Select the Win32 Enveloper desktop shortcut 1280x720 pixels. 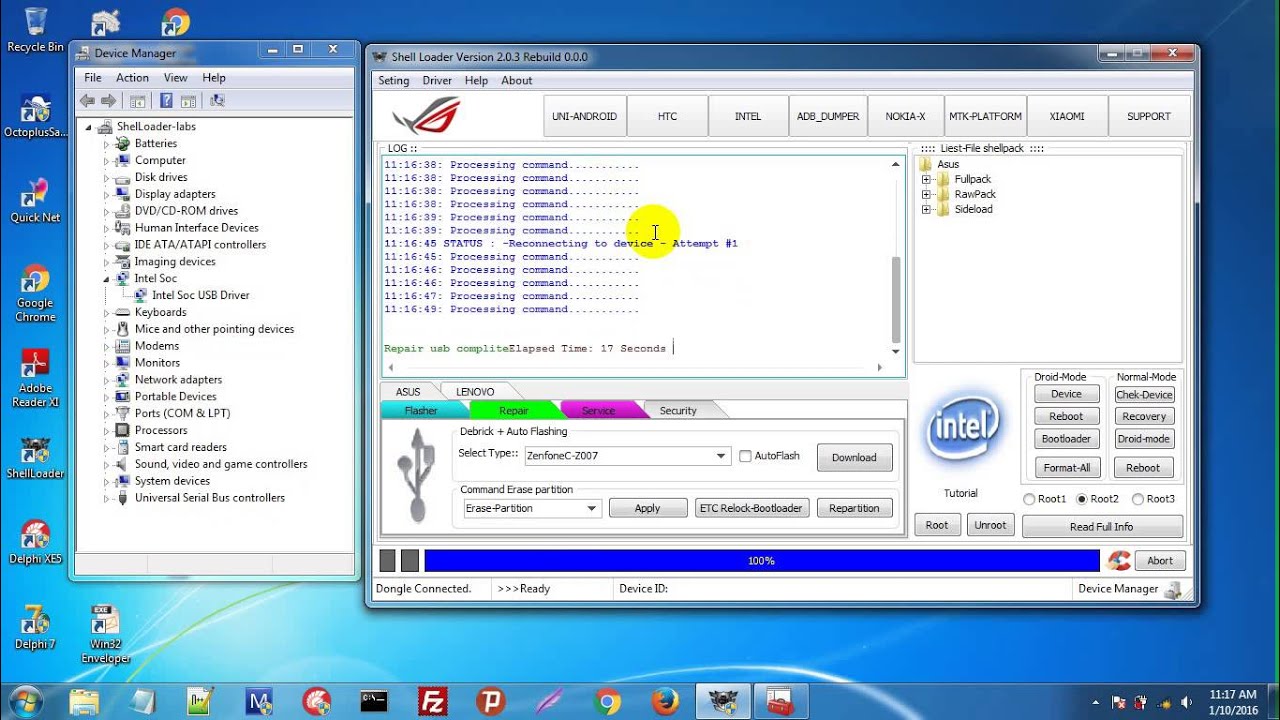coord(105,635)
